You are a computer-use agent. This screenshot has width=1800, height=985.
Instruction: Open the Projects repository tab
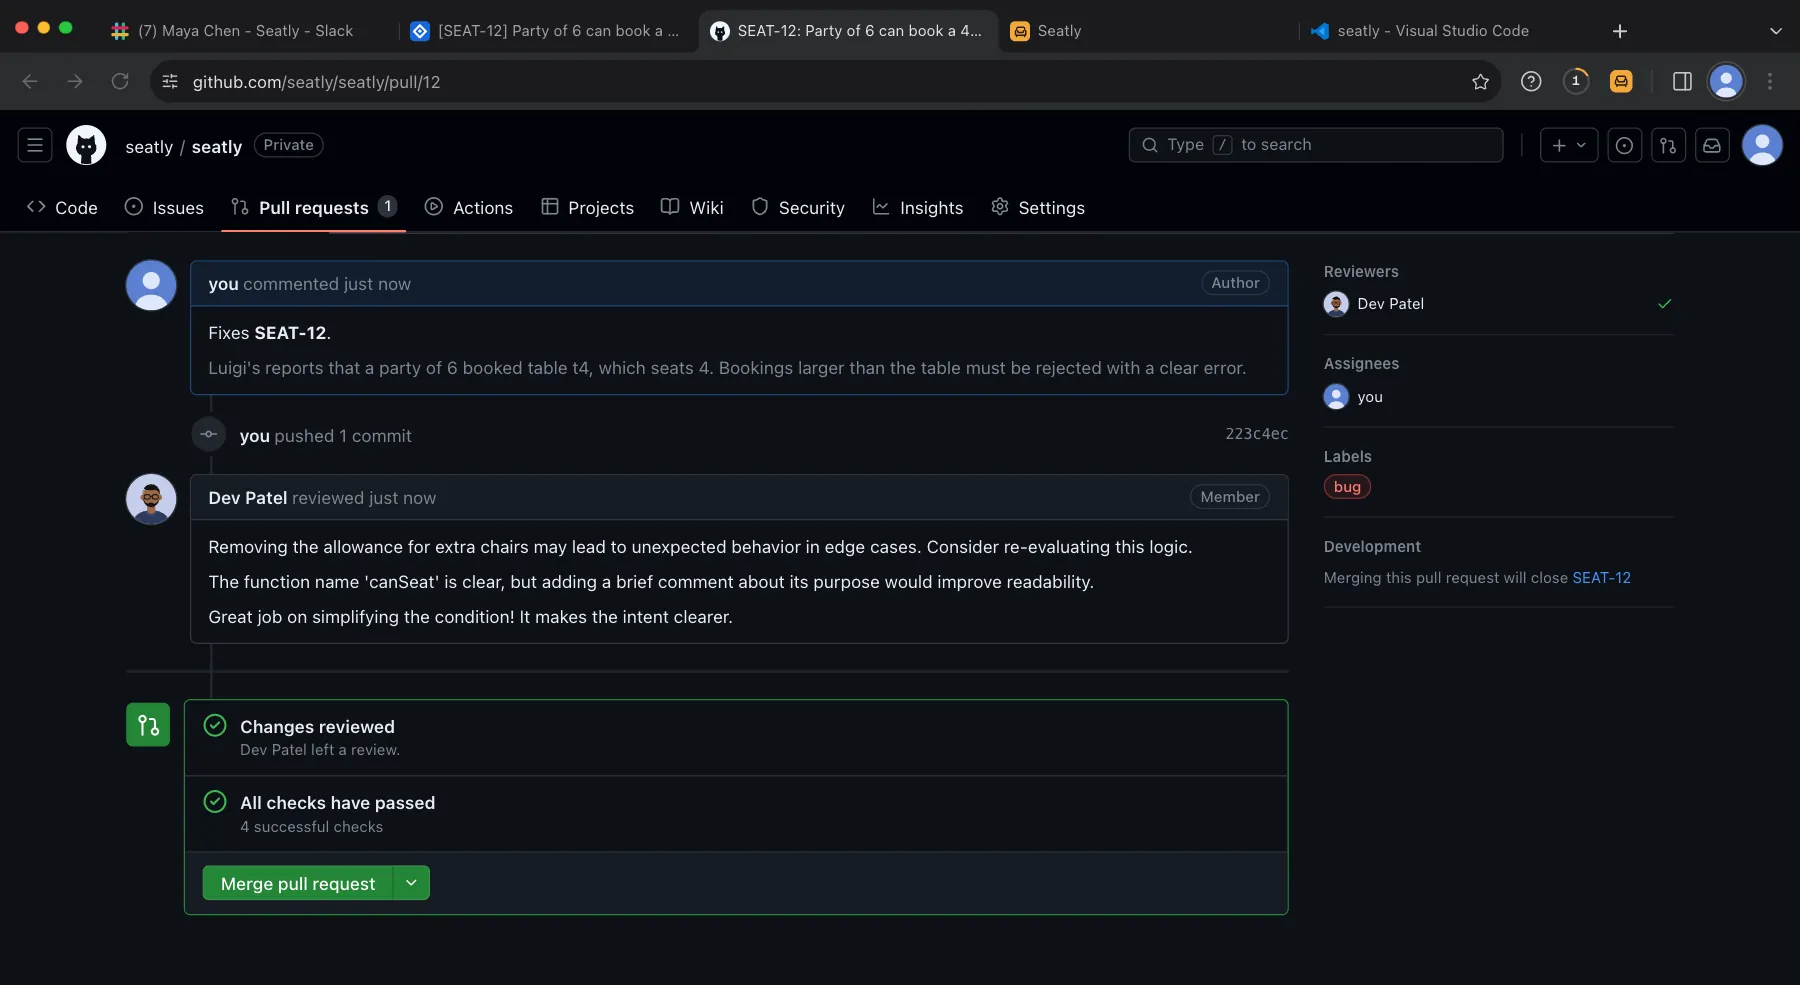[x=587, y=208]
